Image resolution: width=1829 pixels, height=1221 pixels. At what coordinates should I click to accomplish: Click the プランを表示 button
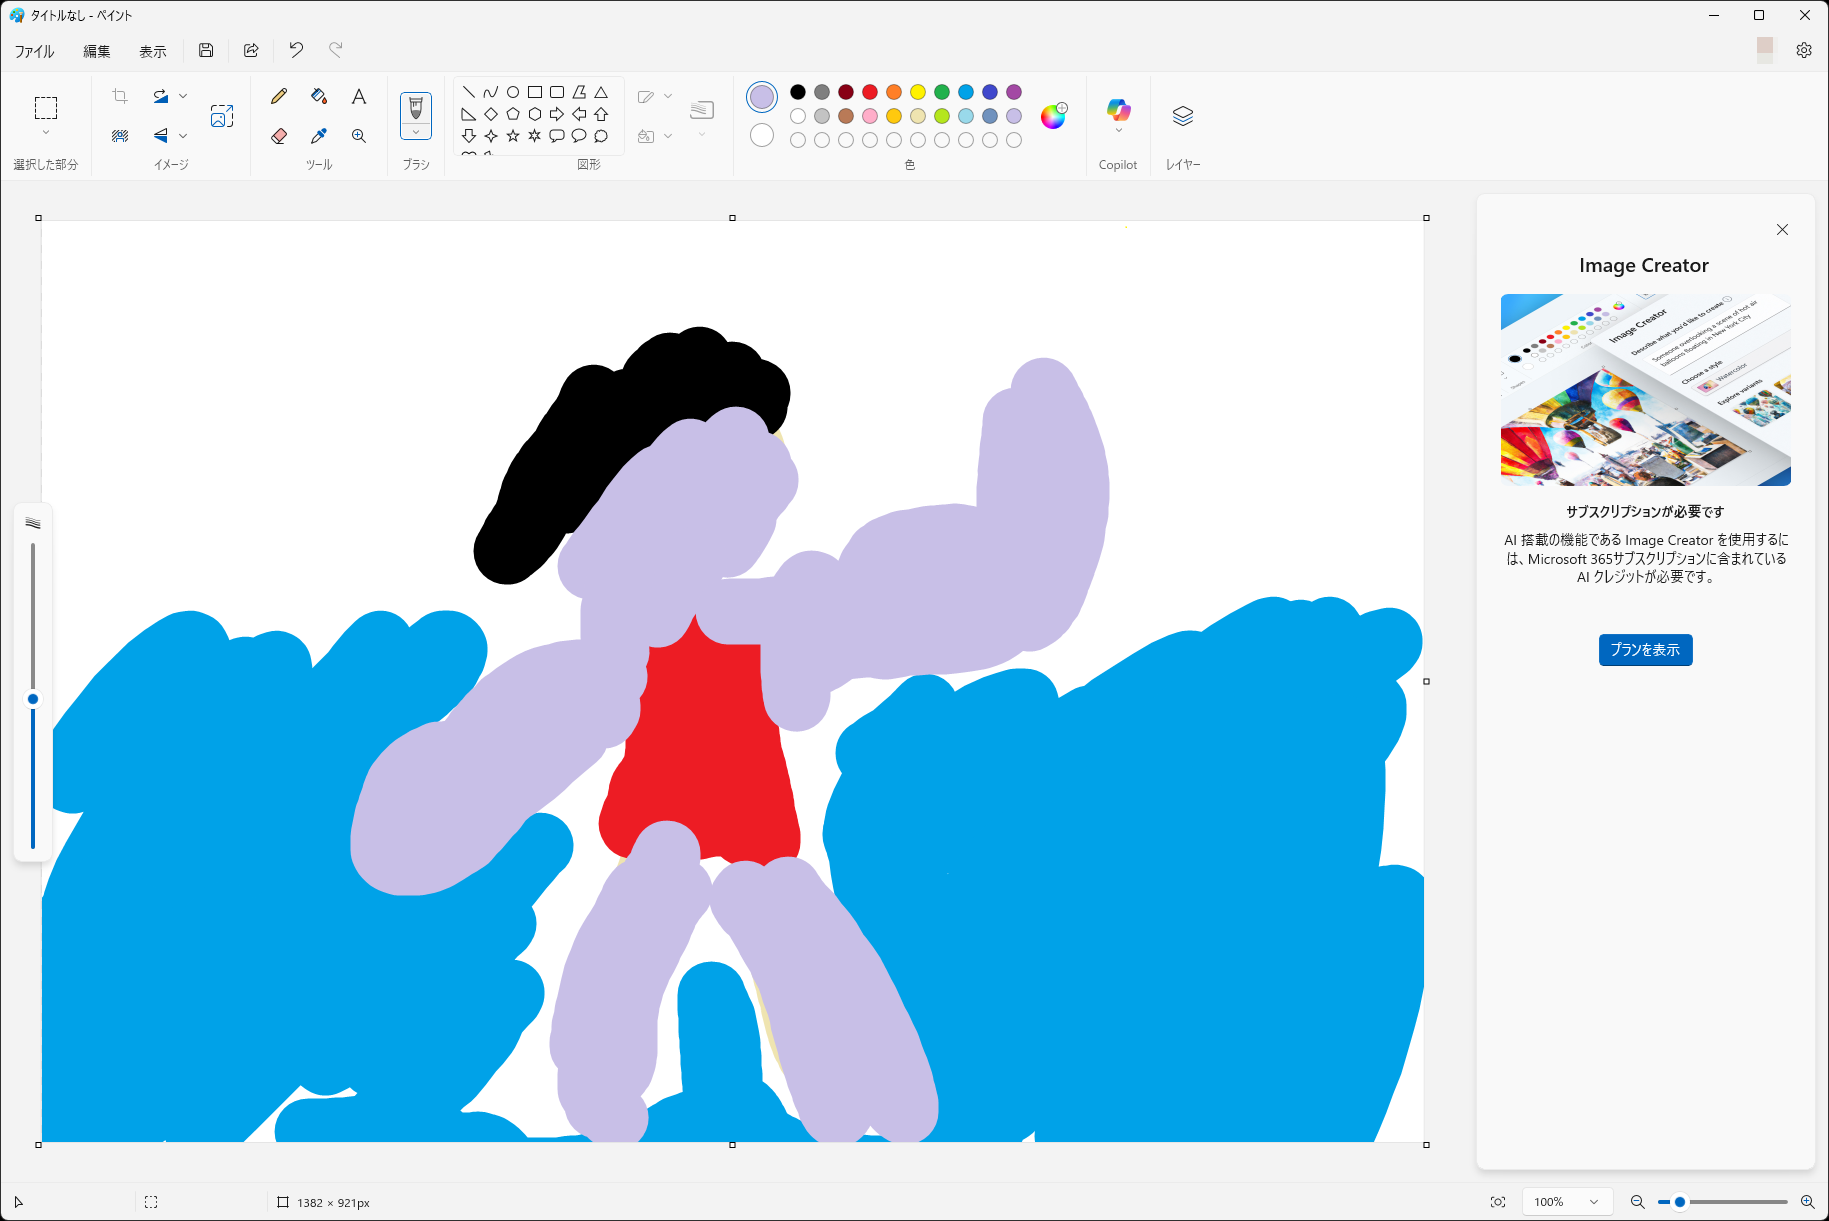pyautogui.click(x=1644, y=649)
